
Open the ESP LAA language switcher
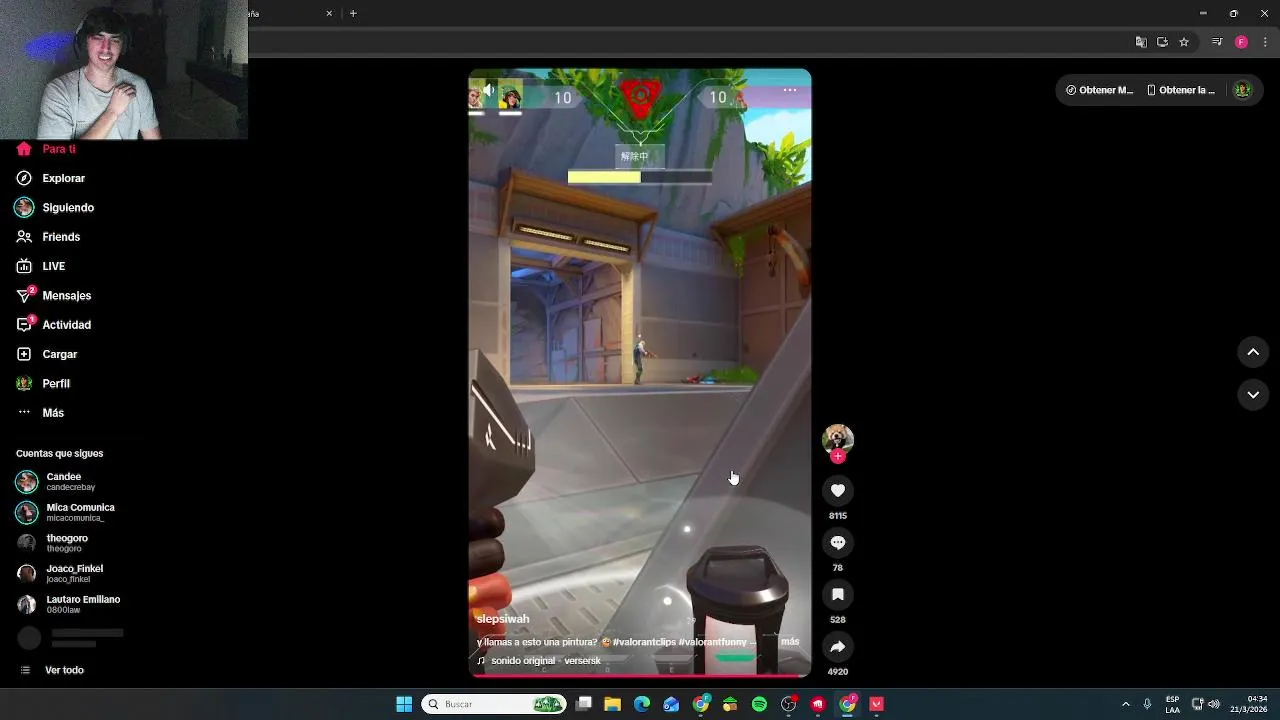pos(1172,704)
